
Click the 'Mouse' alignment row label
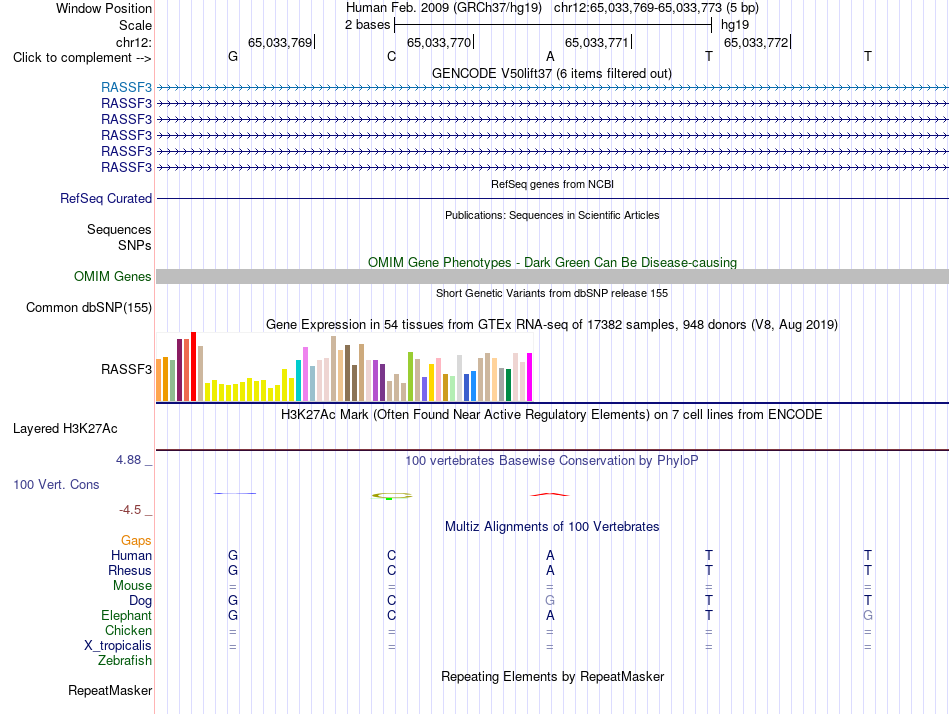tap(132, 586)
